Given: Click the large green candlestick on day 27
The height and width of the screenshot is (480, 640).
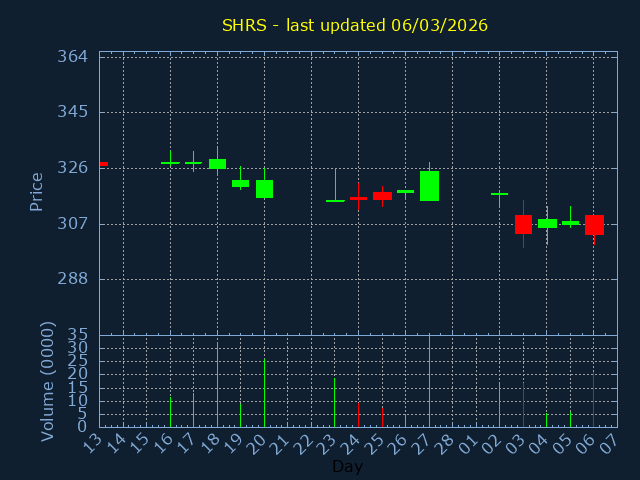Looking at the screenshot, I should click(429, 186).
